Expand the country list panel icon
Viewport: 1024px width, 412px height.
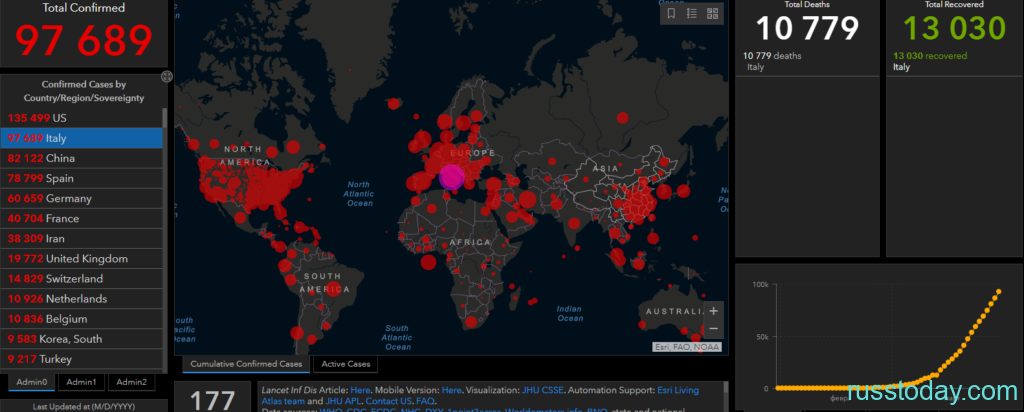(167, 76)
